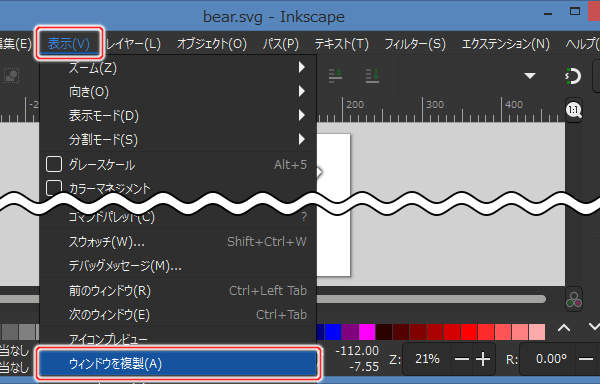
Task: Pick the bright pure red swatch
Action: (x=469, y=332)
